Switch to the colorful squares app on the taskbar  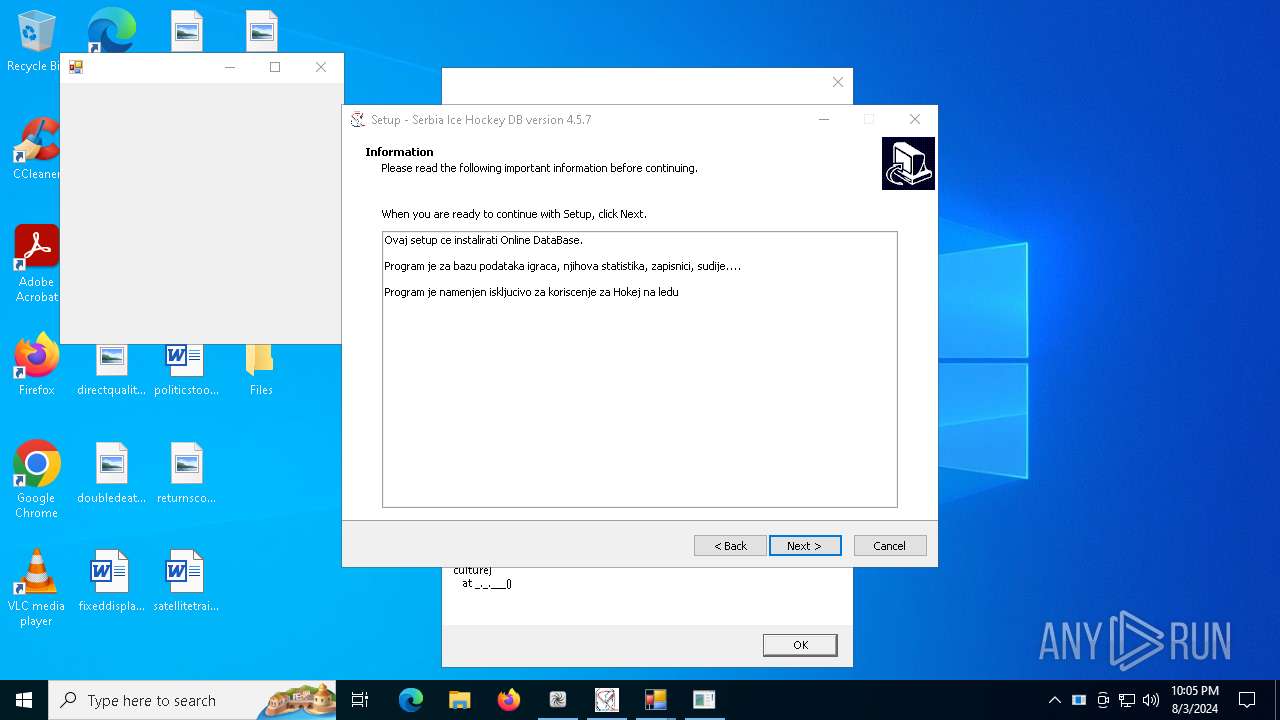pos(656,700)
